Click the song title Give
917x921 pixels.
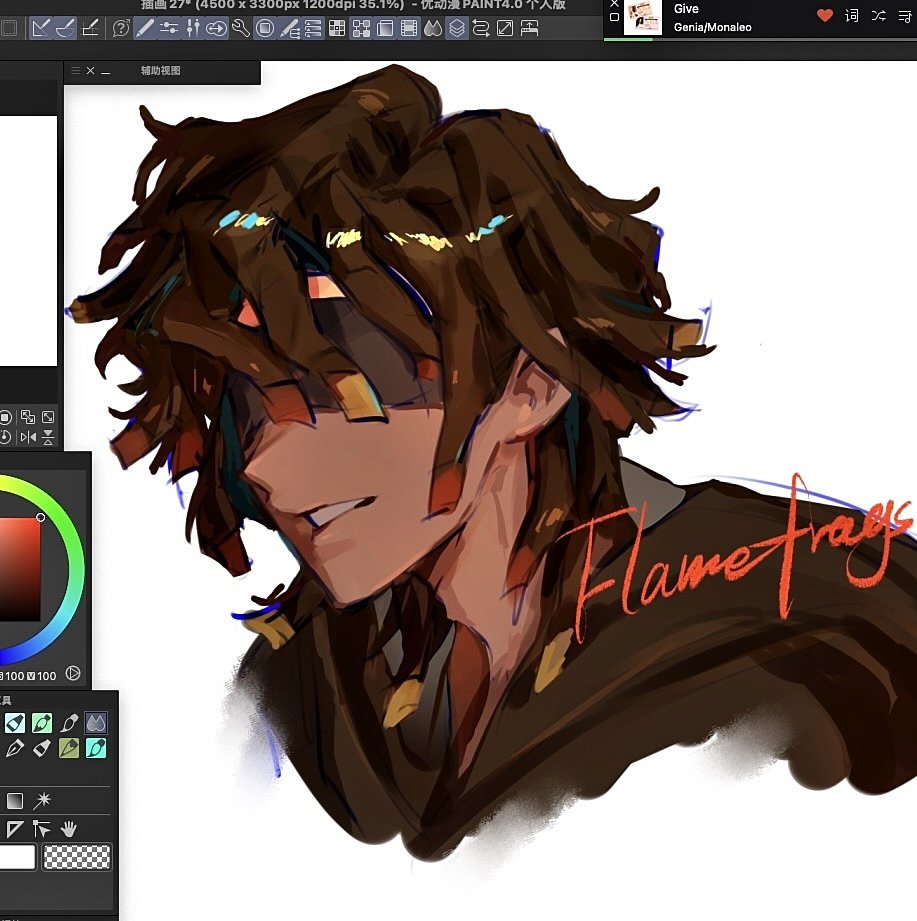[x=686, y=9]
